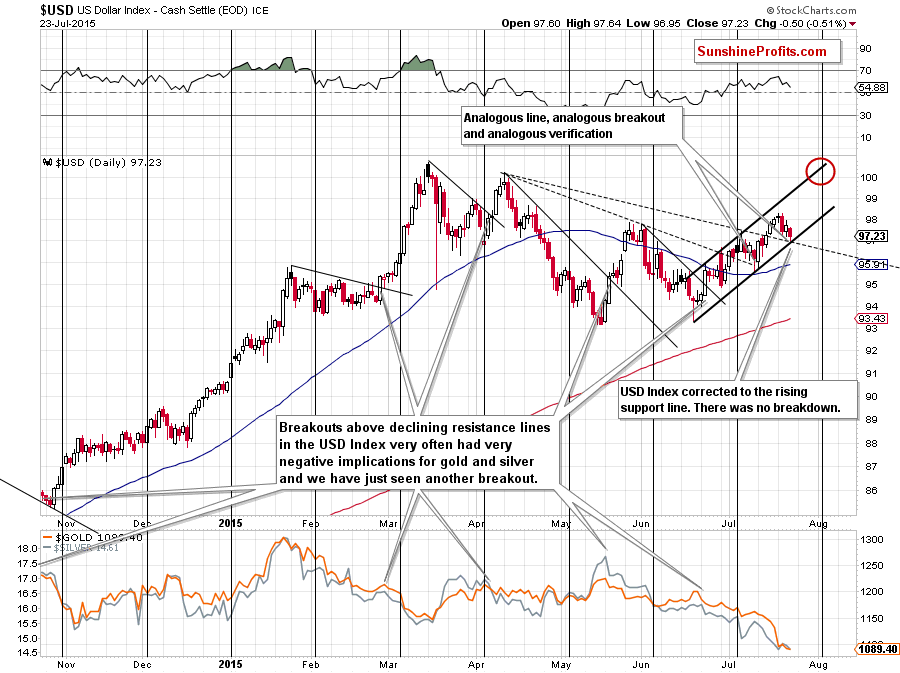Click the orange gold price tag 1089.40
The width and height of the screenshot is (900, 673).
coord(877,649)
